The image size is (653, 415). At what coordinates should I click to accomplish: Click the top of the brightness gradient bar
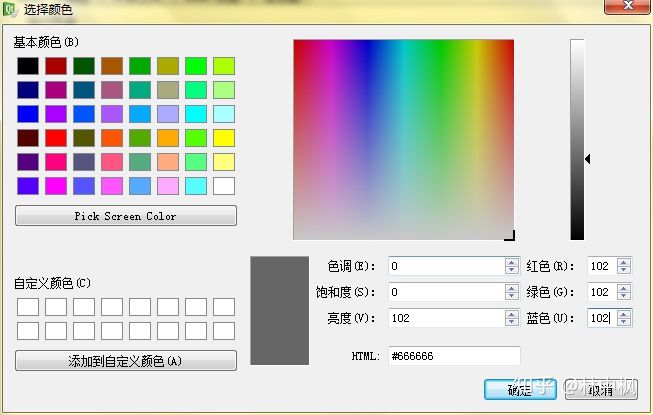[577, 42]
